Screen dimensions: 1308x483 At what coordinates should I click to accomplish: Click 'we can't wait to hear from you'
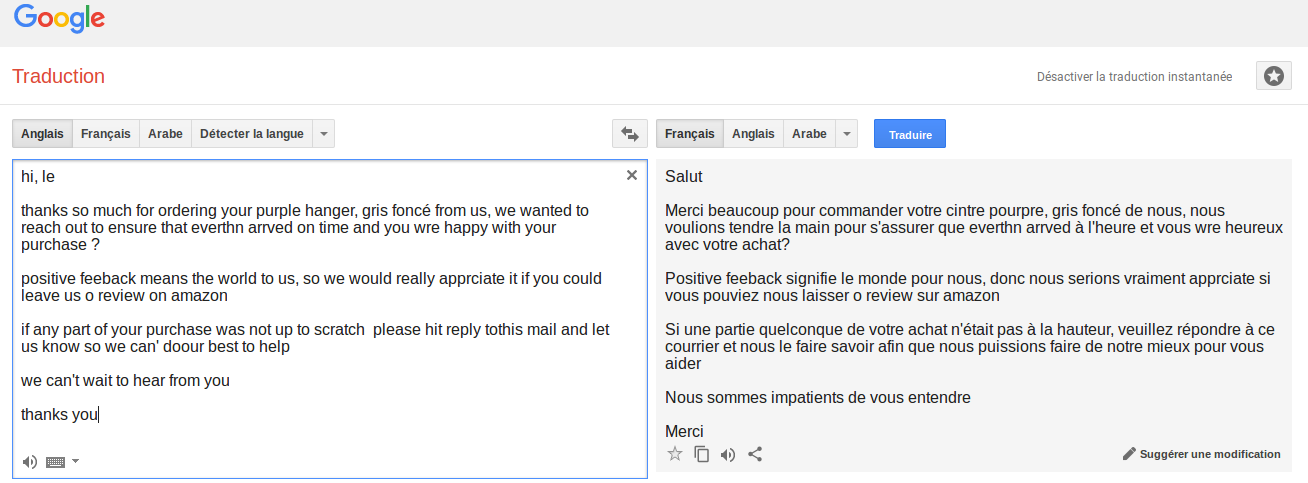click(x=125, y=380)
